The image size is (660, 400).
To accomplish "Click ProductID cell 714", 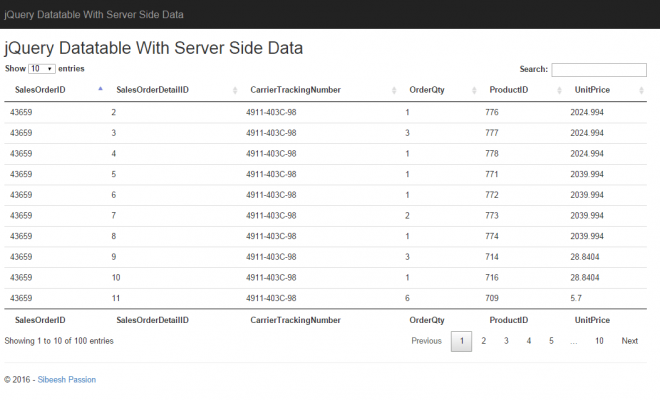I will (492, 257).
